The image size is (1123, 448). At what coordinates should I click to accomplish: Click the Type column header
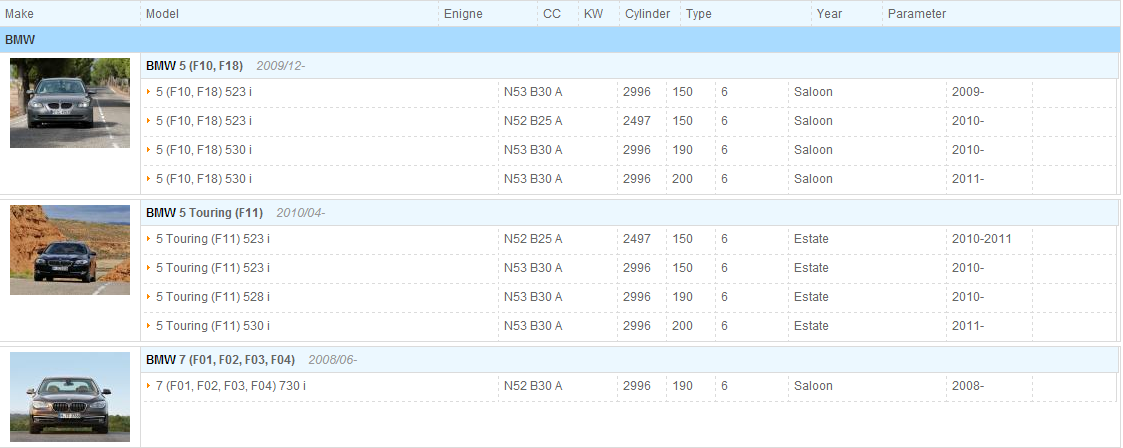(x=699, y=14)
